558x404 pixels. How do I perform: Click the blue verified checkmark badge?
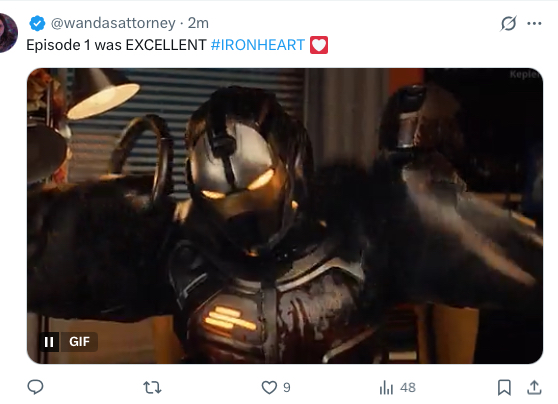(x=37, y=23)
